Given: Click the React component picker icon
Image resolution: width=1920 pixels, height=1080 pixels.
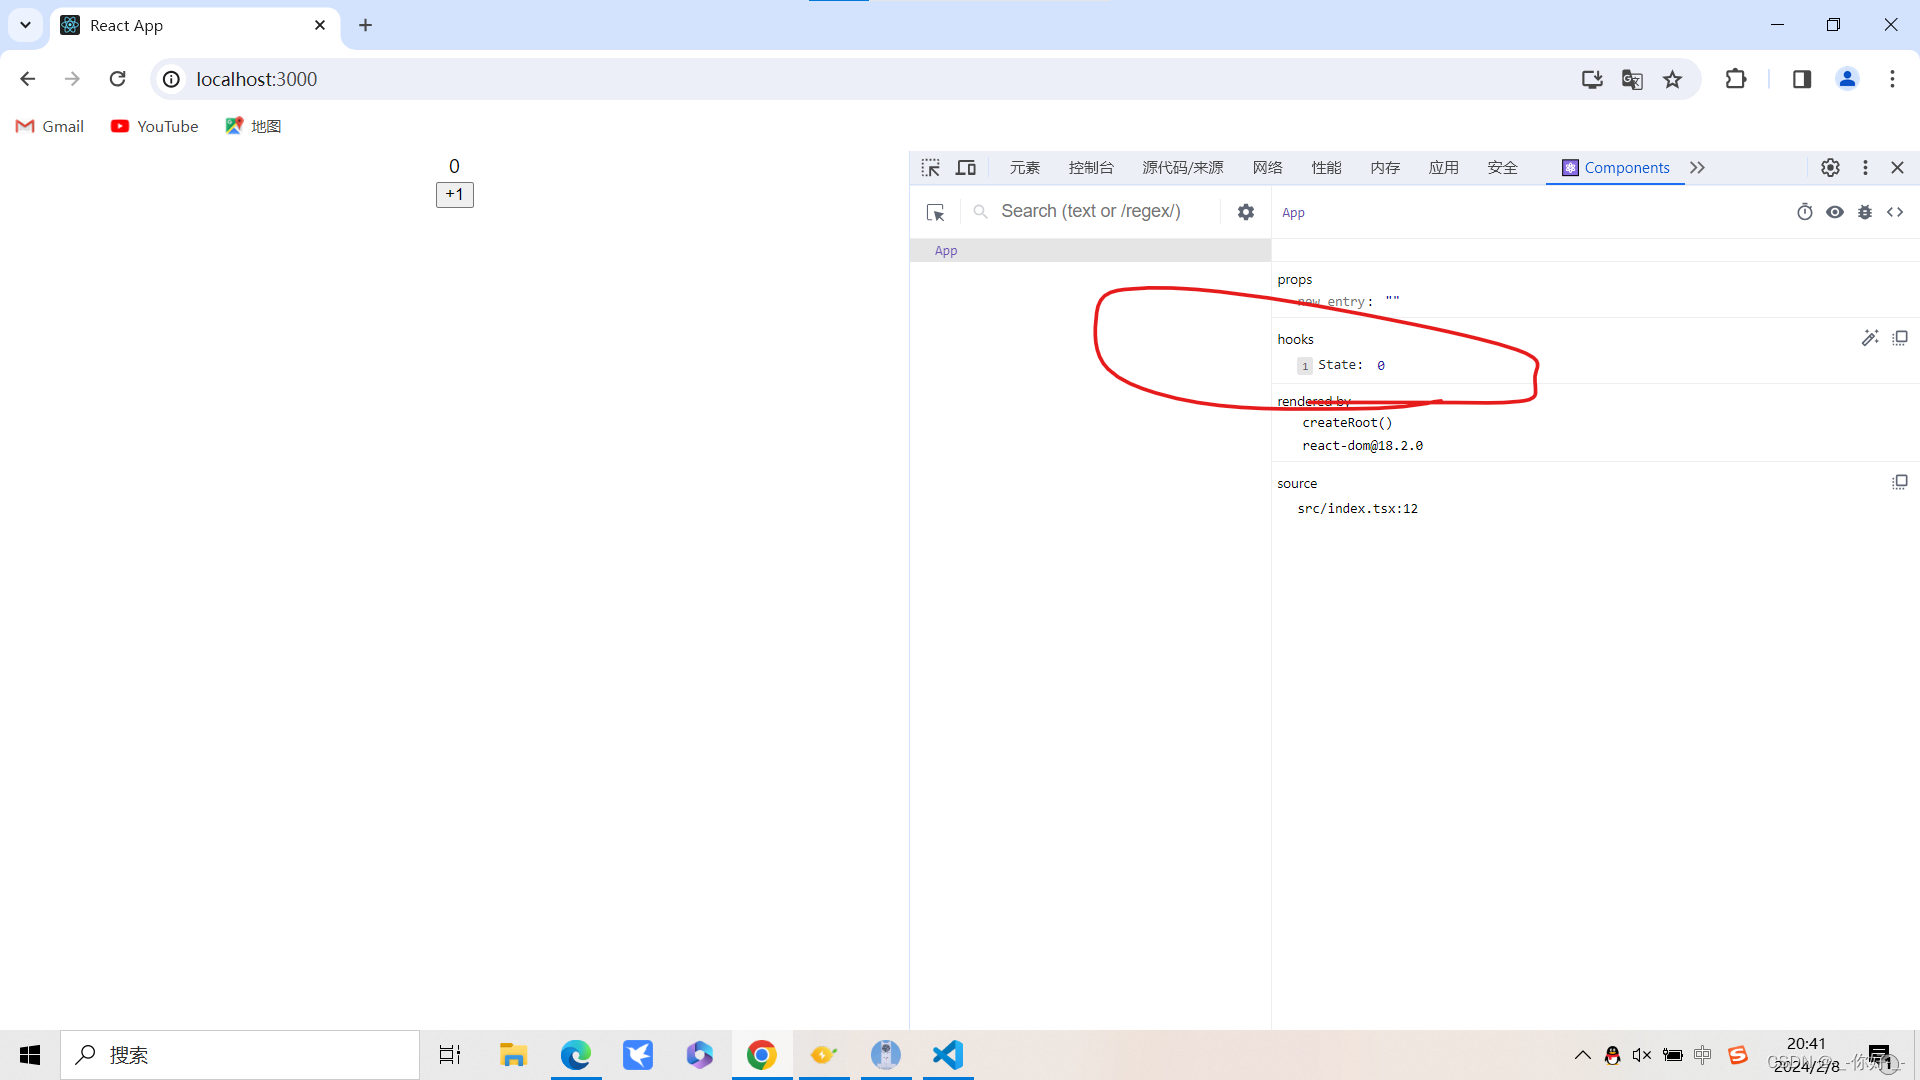Looking at the screenshot, I should (x=936, y=212).
